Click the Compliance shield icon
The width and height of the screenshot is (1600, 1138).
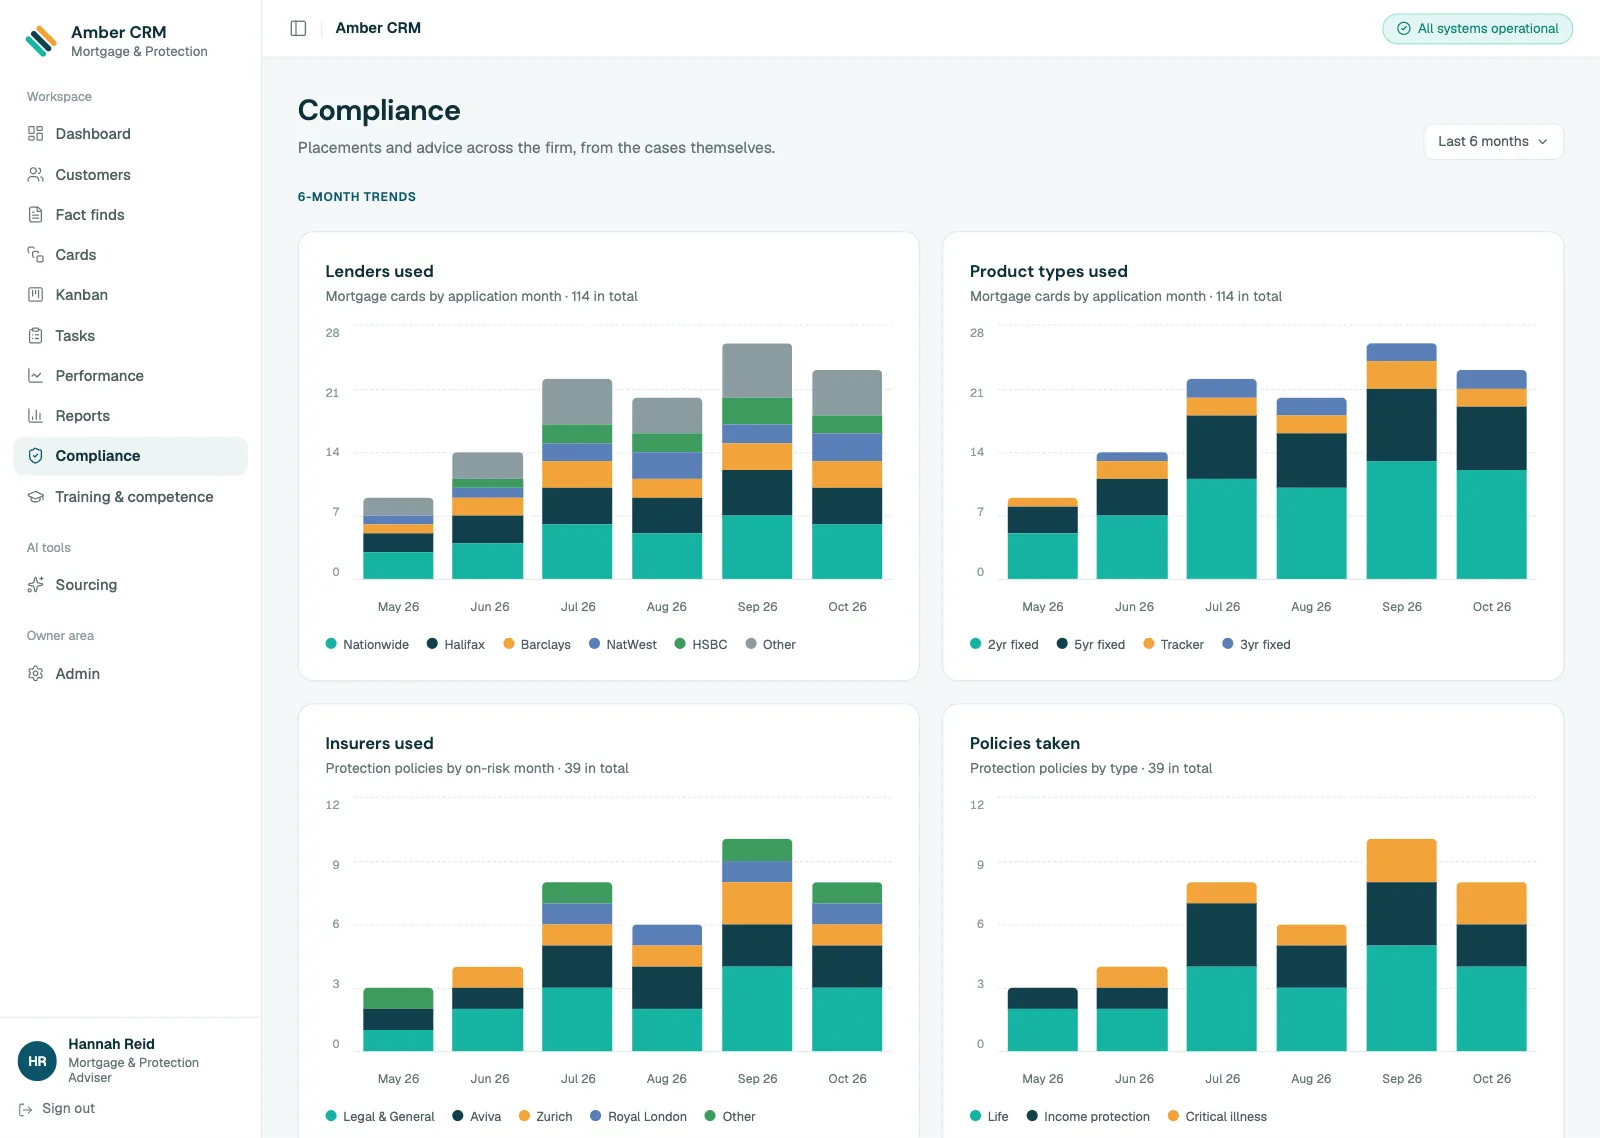[36, 456]
